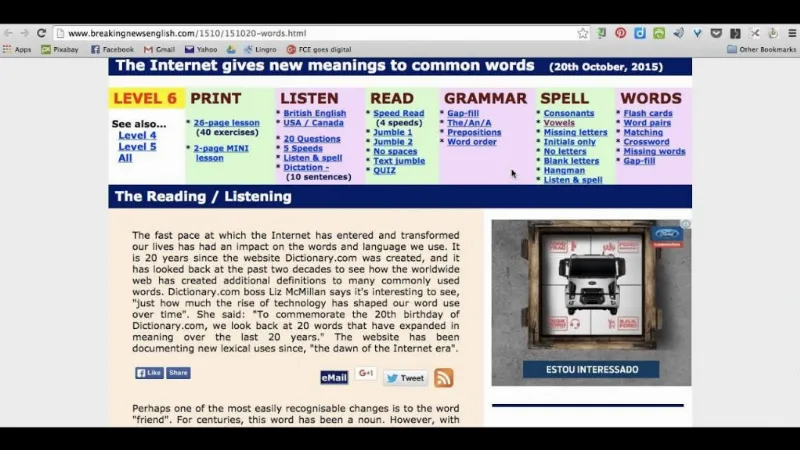Screen dimensions: 800x450
Task: Click the URL address bar
Action: 321,33
